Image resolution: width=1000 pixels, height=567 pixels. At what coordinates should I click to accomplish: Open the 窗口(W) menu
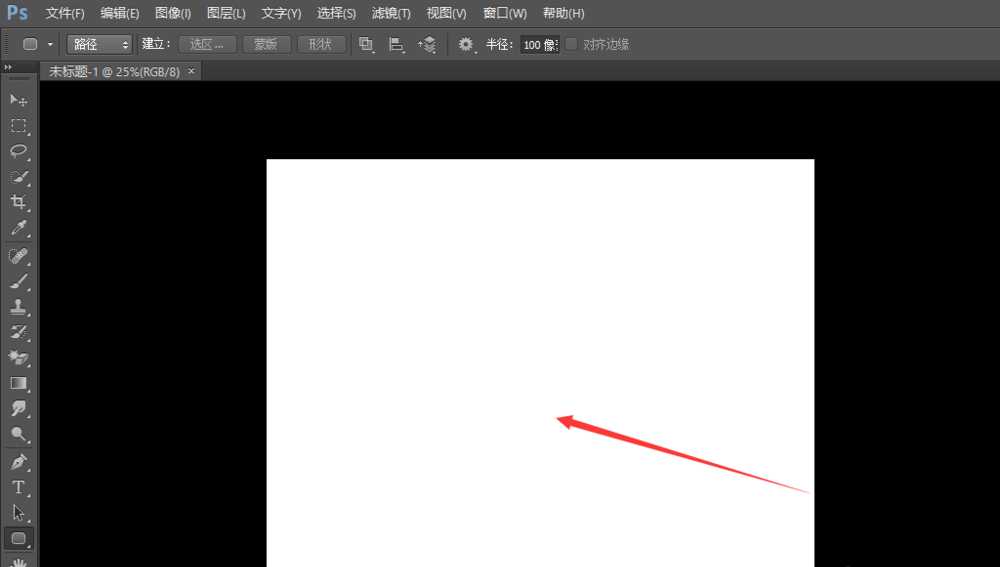coord(505,13)
